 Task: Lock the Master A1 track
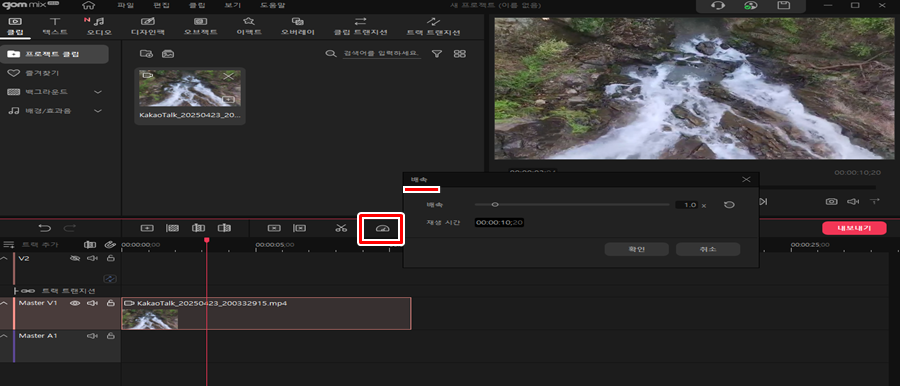[110, 336]
